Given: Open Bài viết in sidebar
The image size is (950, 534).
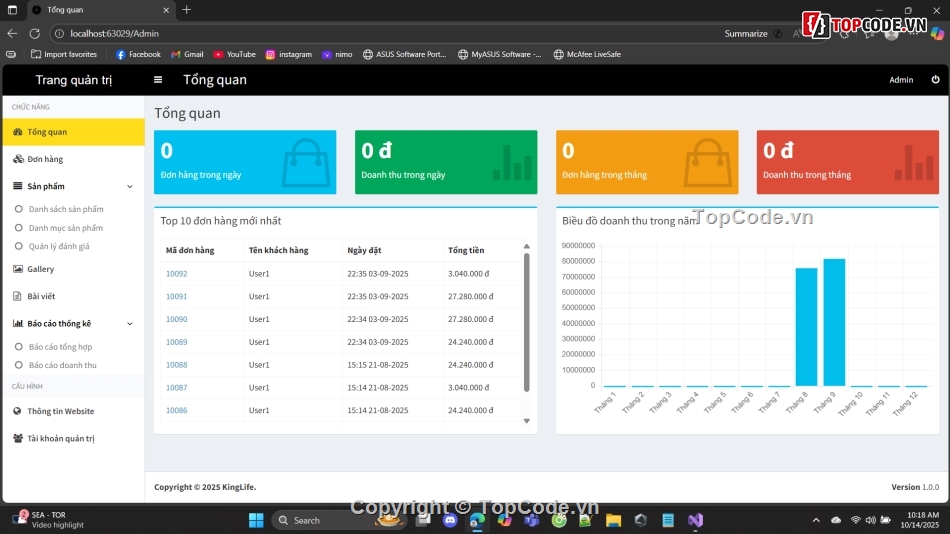Looking at the screenshot, I should 40,296.
